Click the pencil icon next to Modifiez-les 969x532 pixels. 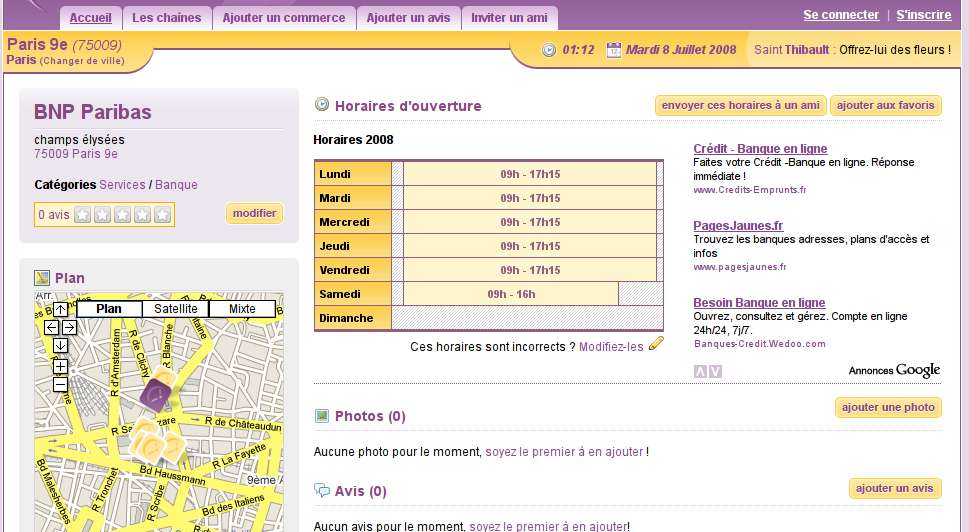point(656,343)
